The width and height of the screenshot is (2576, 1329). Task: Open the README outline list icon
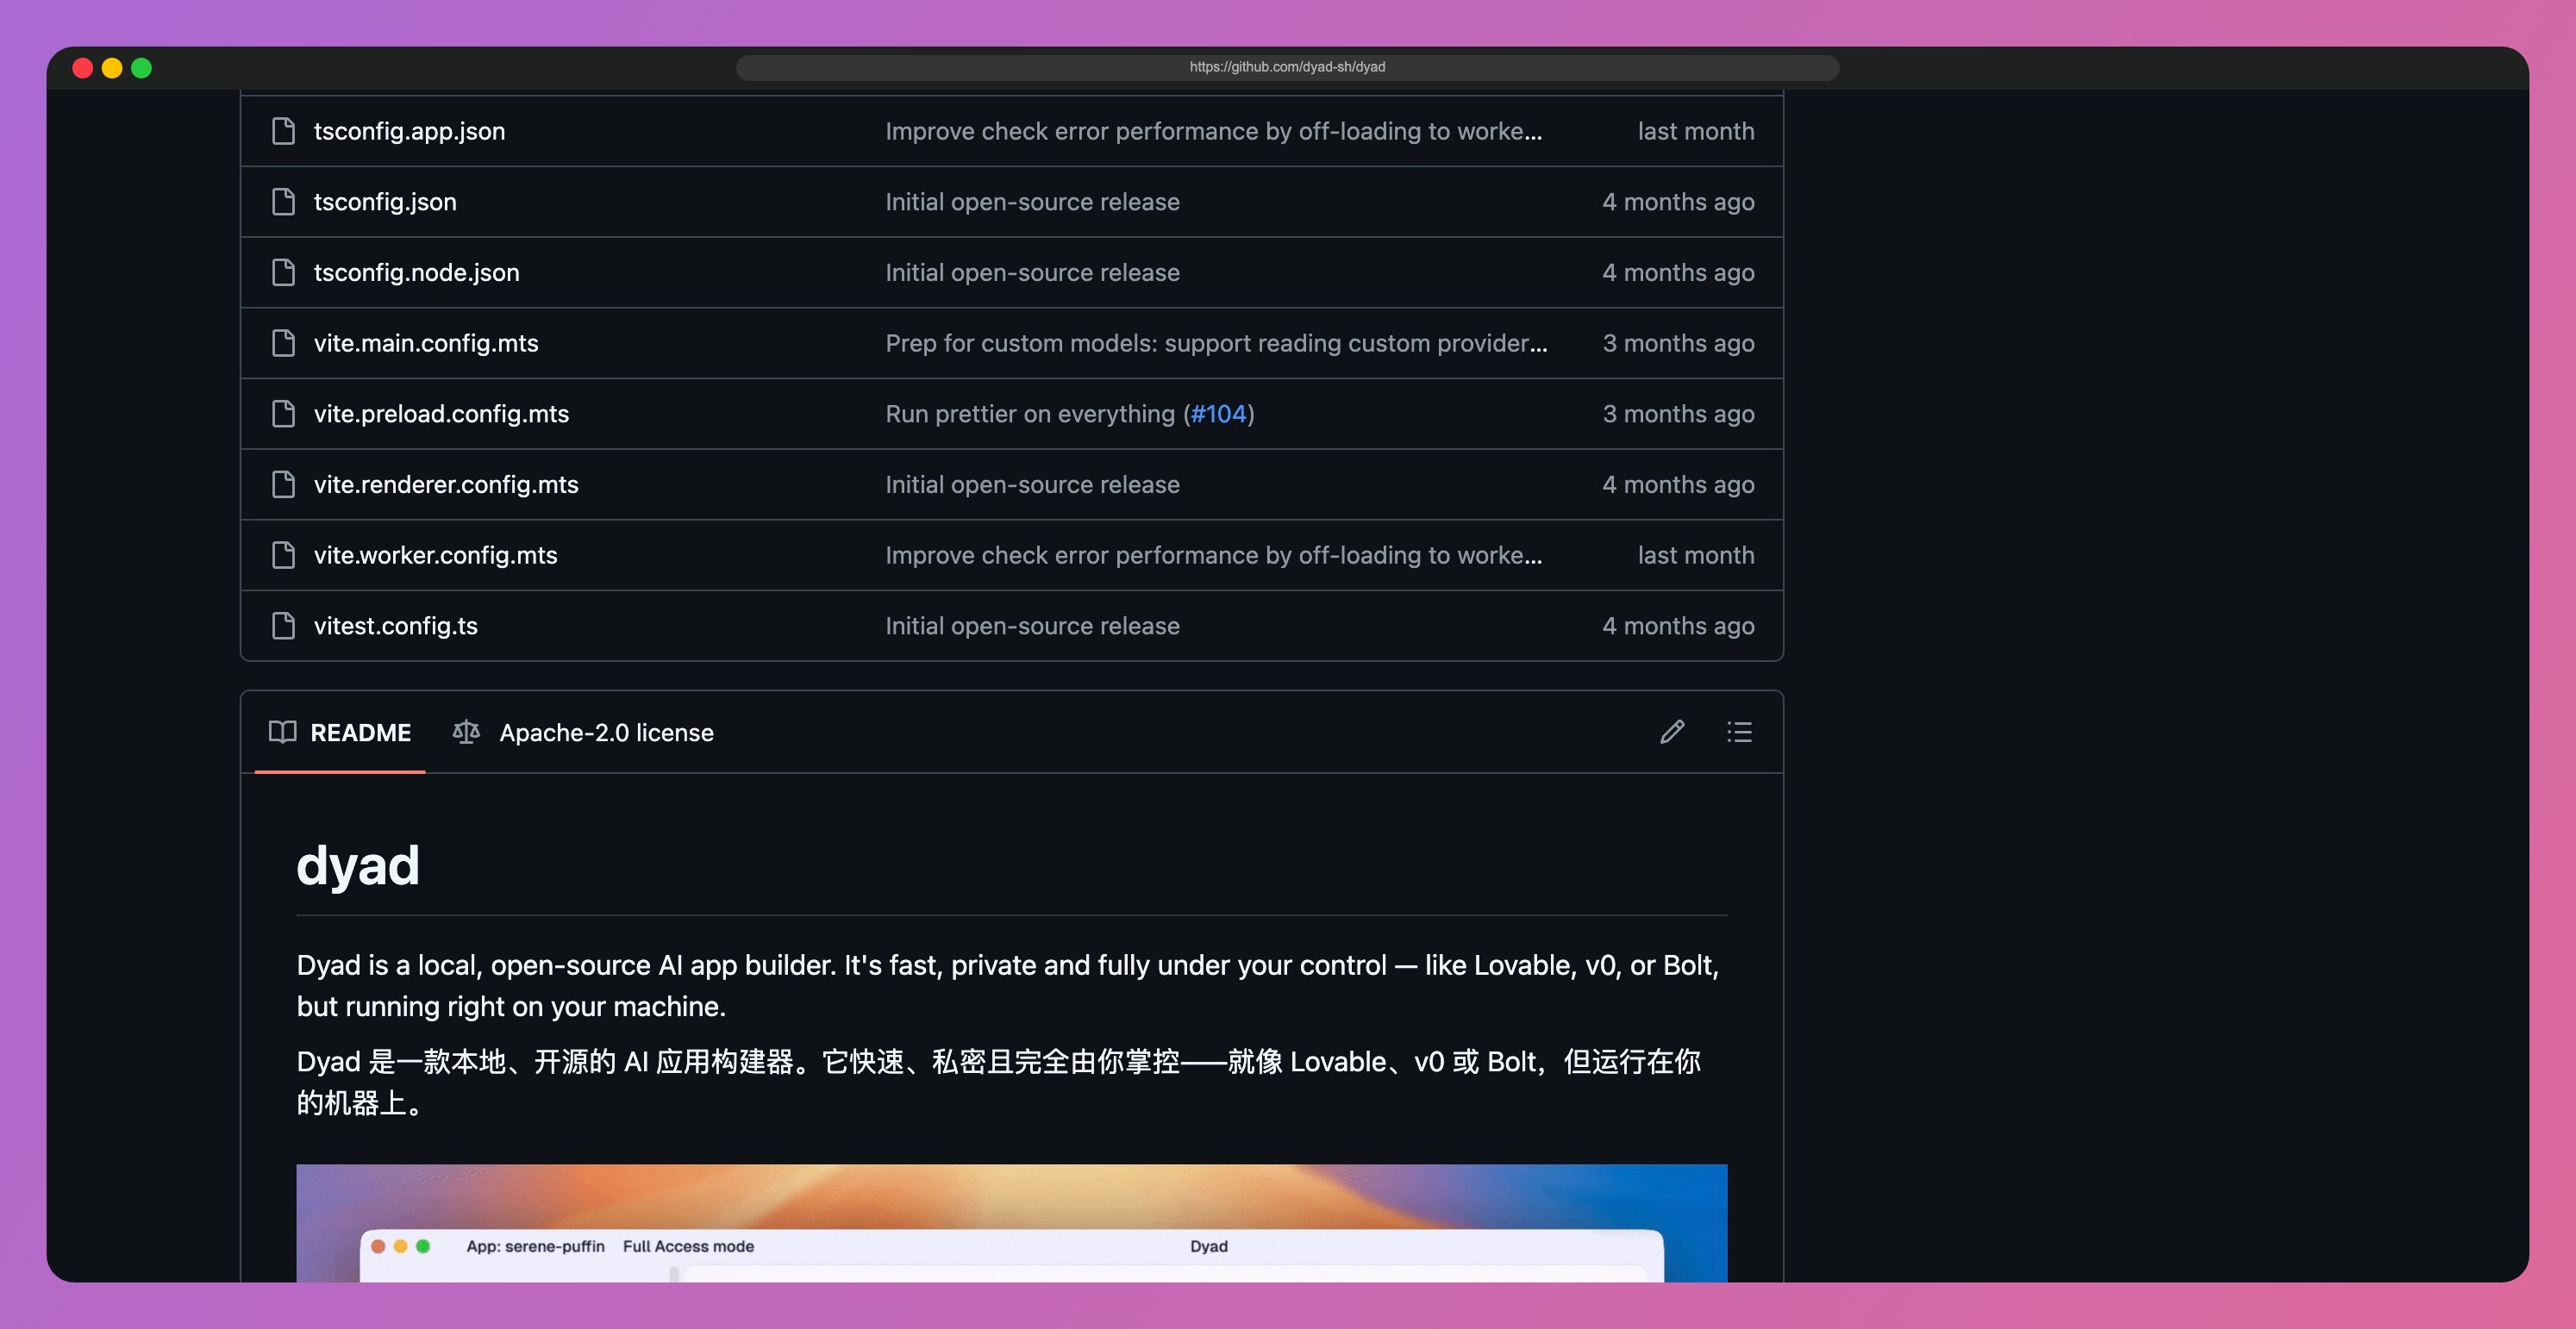point(1739,732)
